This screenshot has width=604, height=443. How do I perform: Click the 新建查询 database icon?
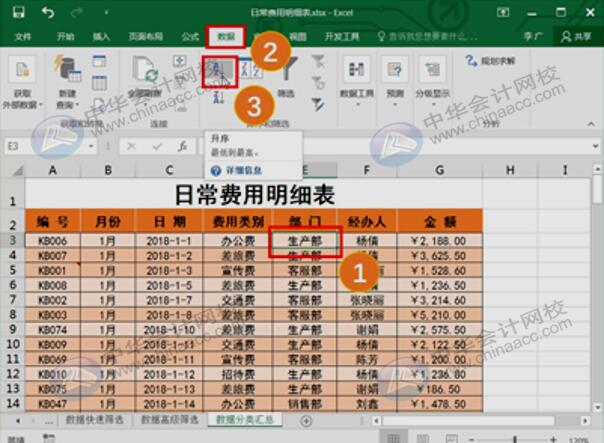67,69
